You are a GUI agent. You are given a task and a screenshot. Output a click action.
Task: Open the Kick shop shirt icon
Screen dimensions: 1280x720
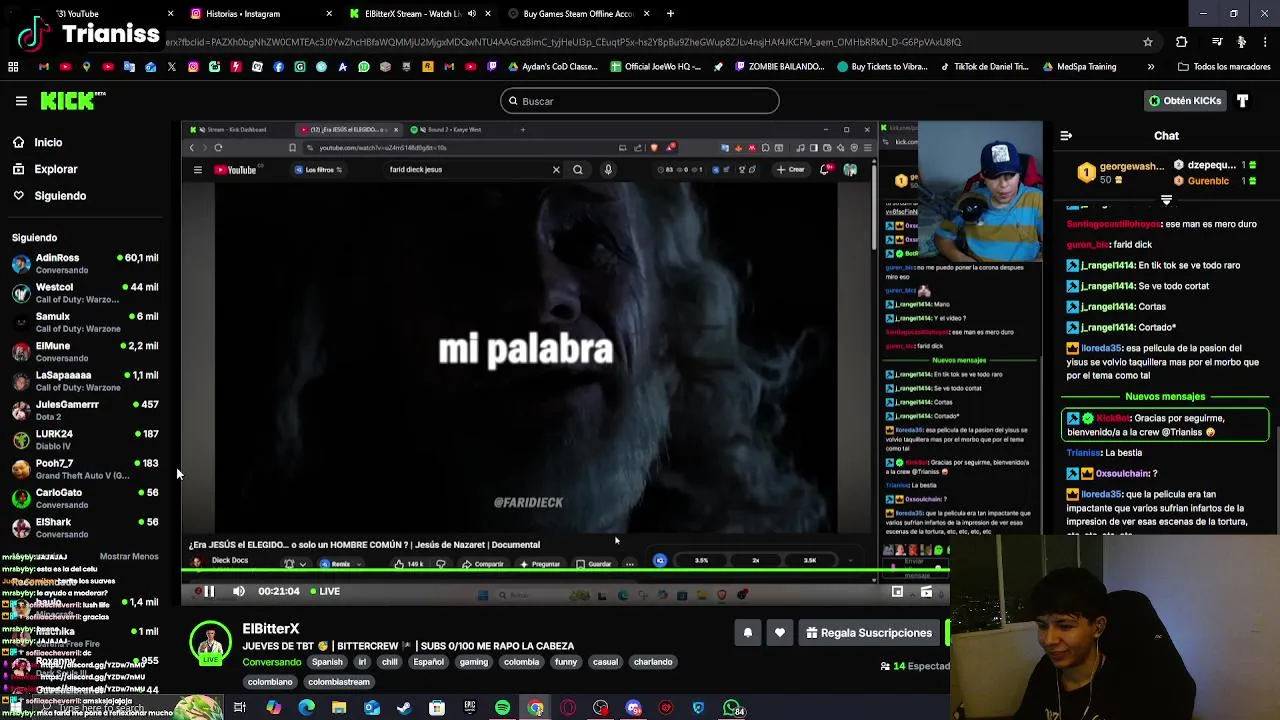pyautogui.click(x=1243, y=101)
